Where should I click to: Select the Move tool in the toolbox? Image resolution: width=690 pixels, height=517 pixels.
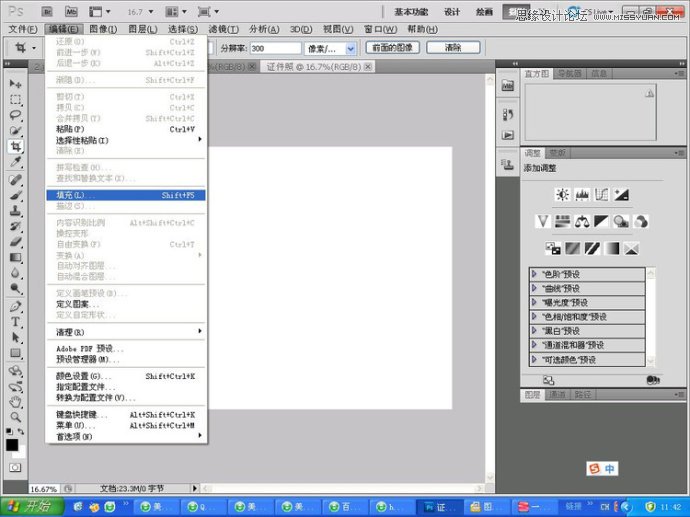tap(16, 84)
